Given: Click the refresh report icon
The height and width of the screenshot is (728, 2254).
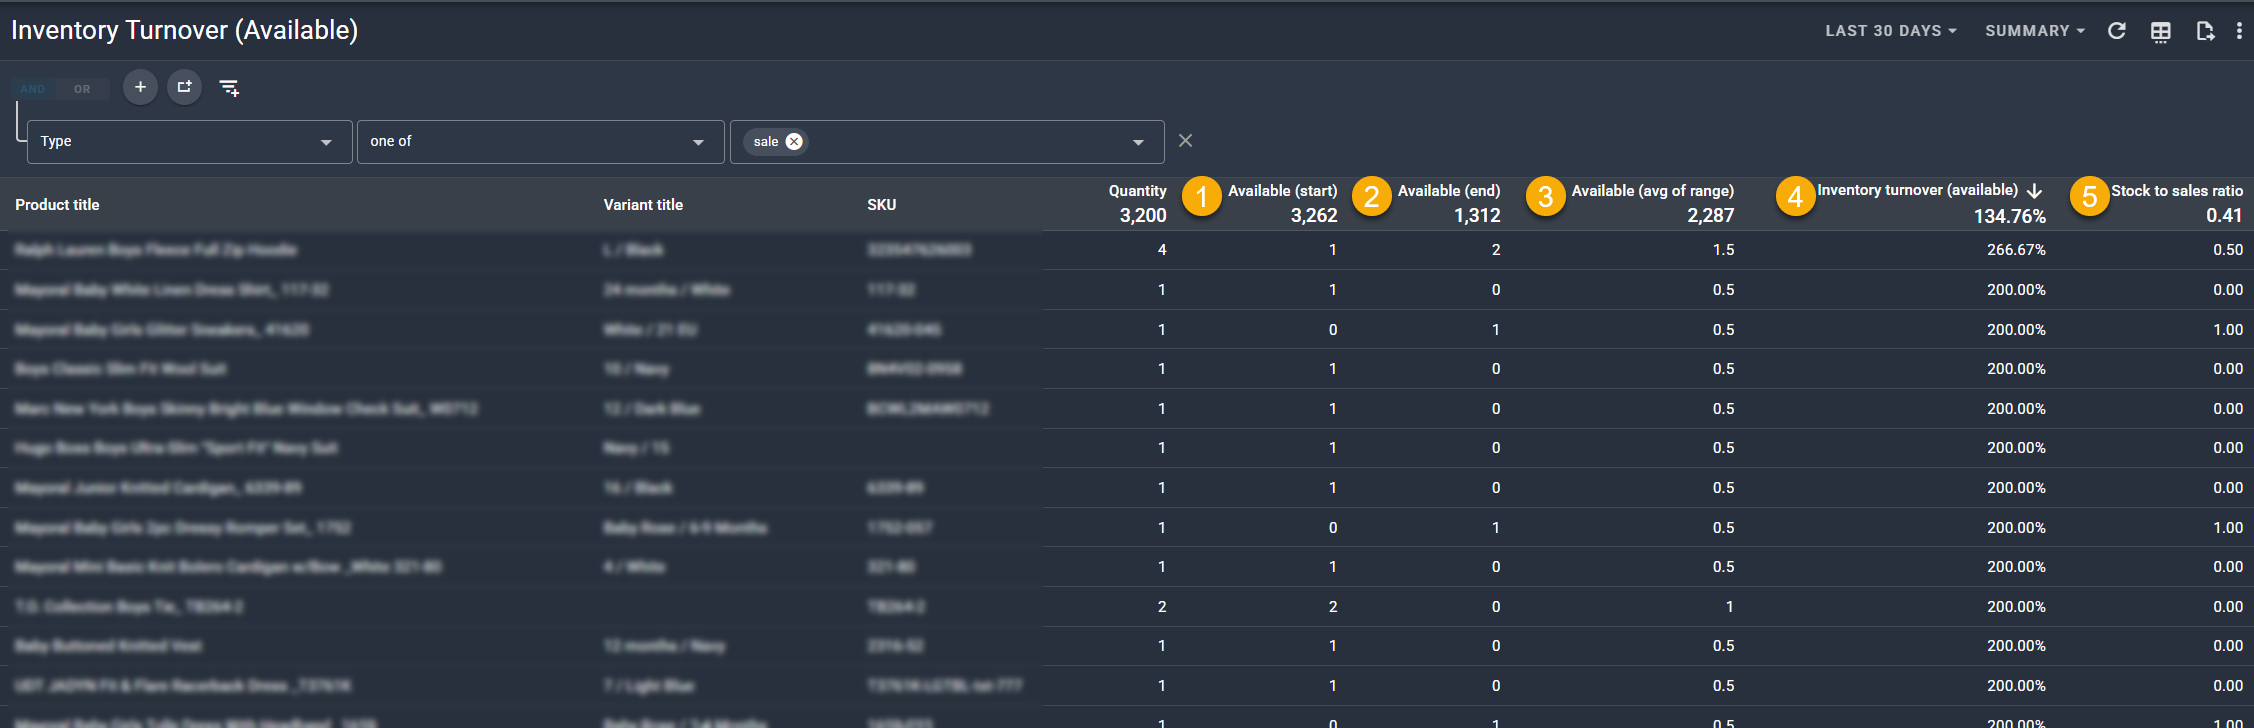Looking at the screenshot, I should [x=2116, y=31].
